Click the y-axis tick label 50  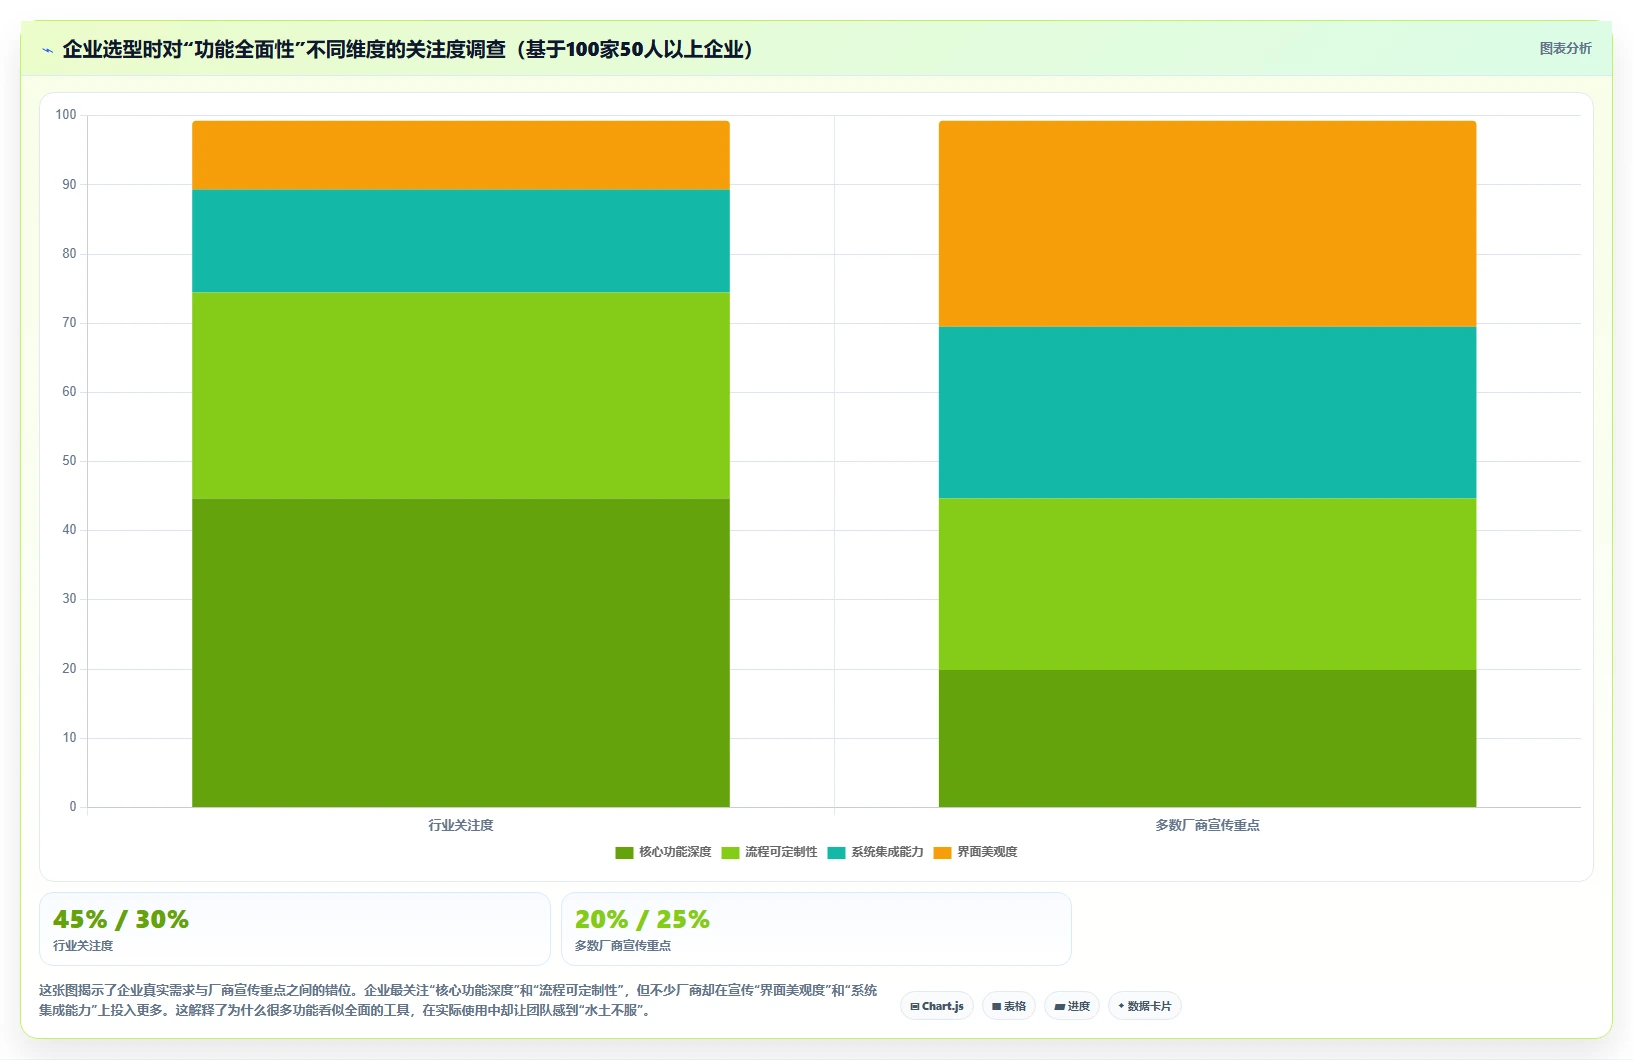(x=69, y=461)
